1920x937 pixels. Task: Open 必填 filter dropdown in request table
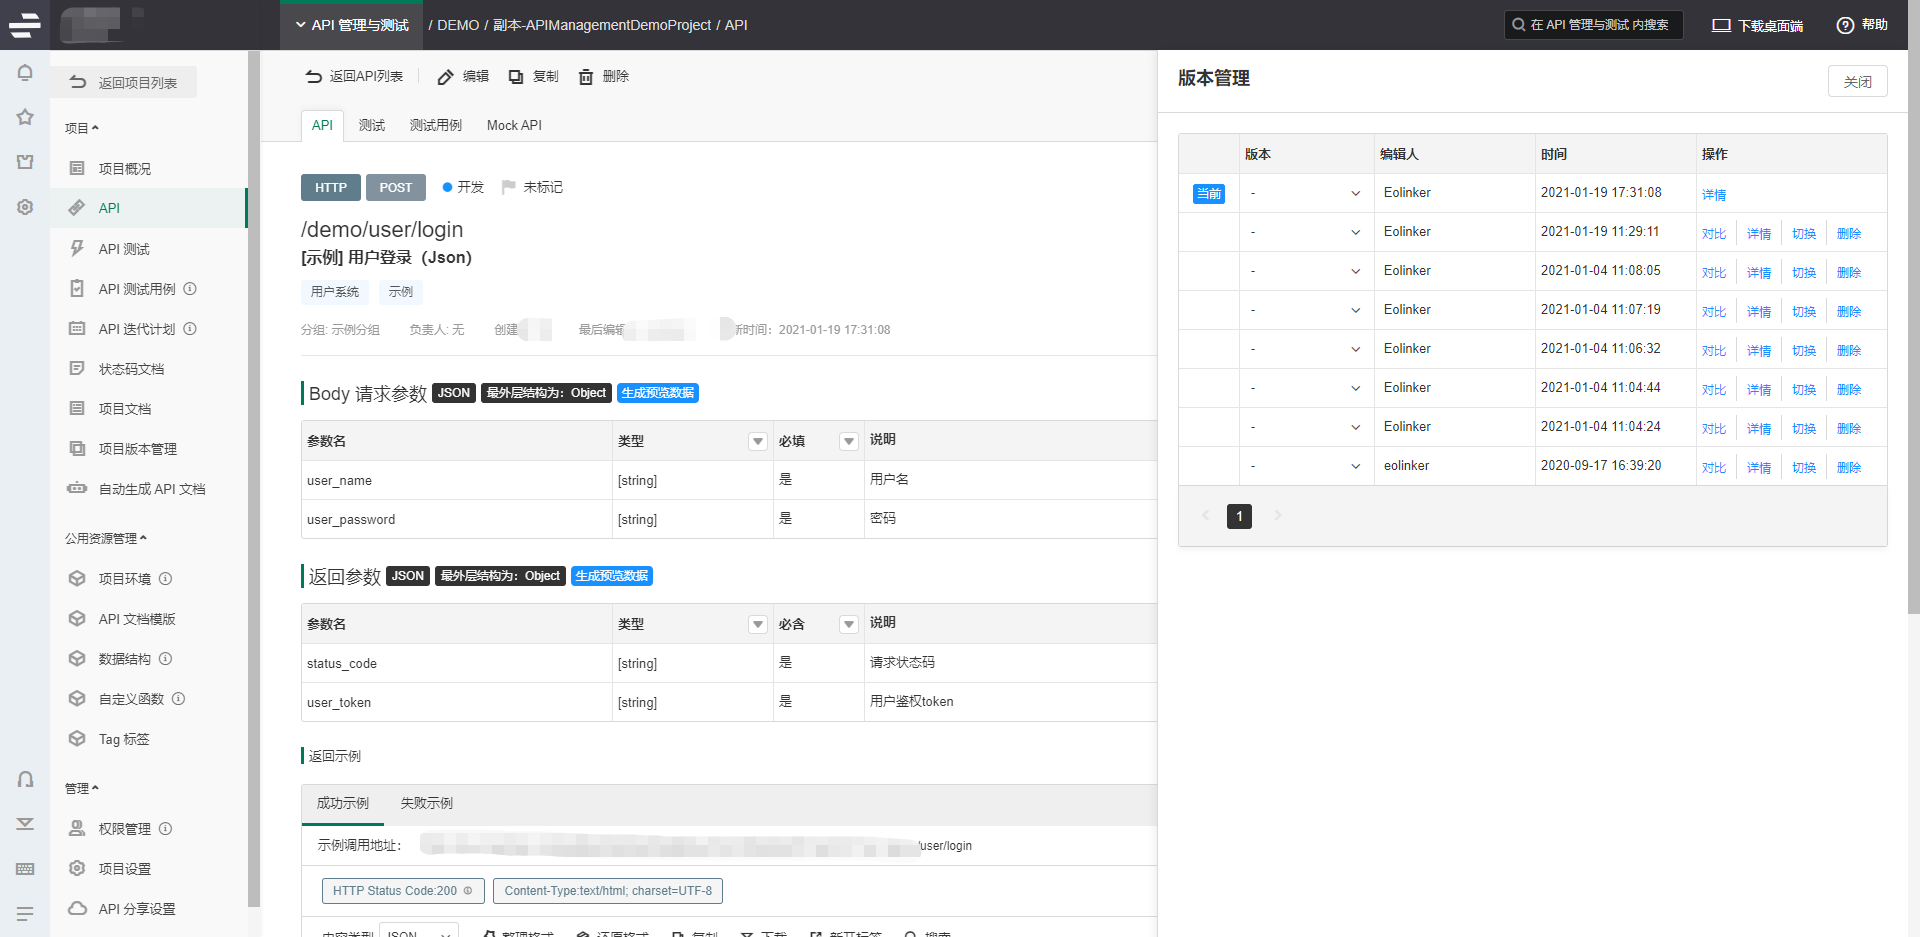tap(849, 441)
